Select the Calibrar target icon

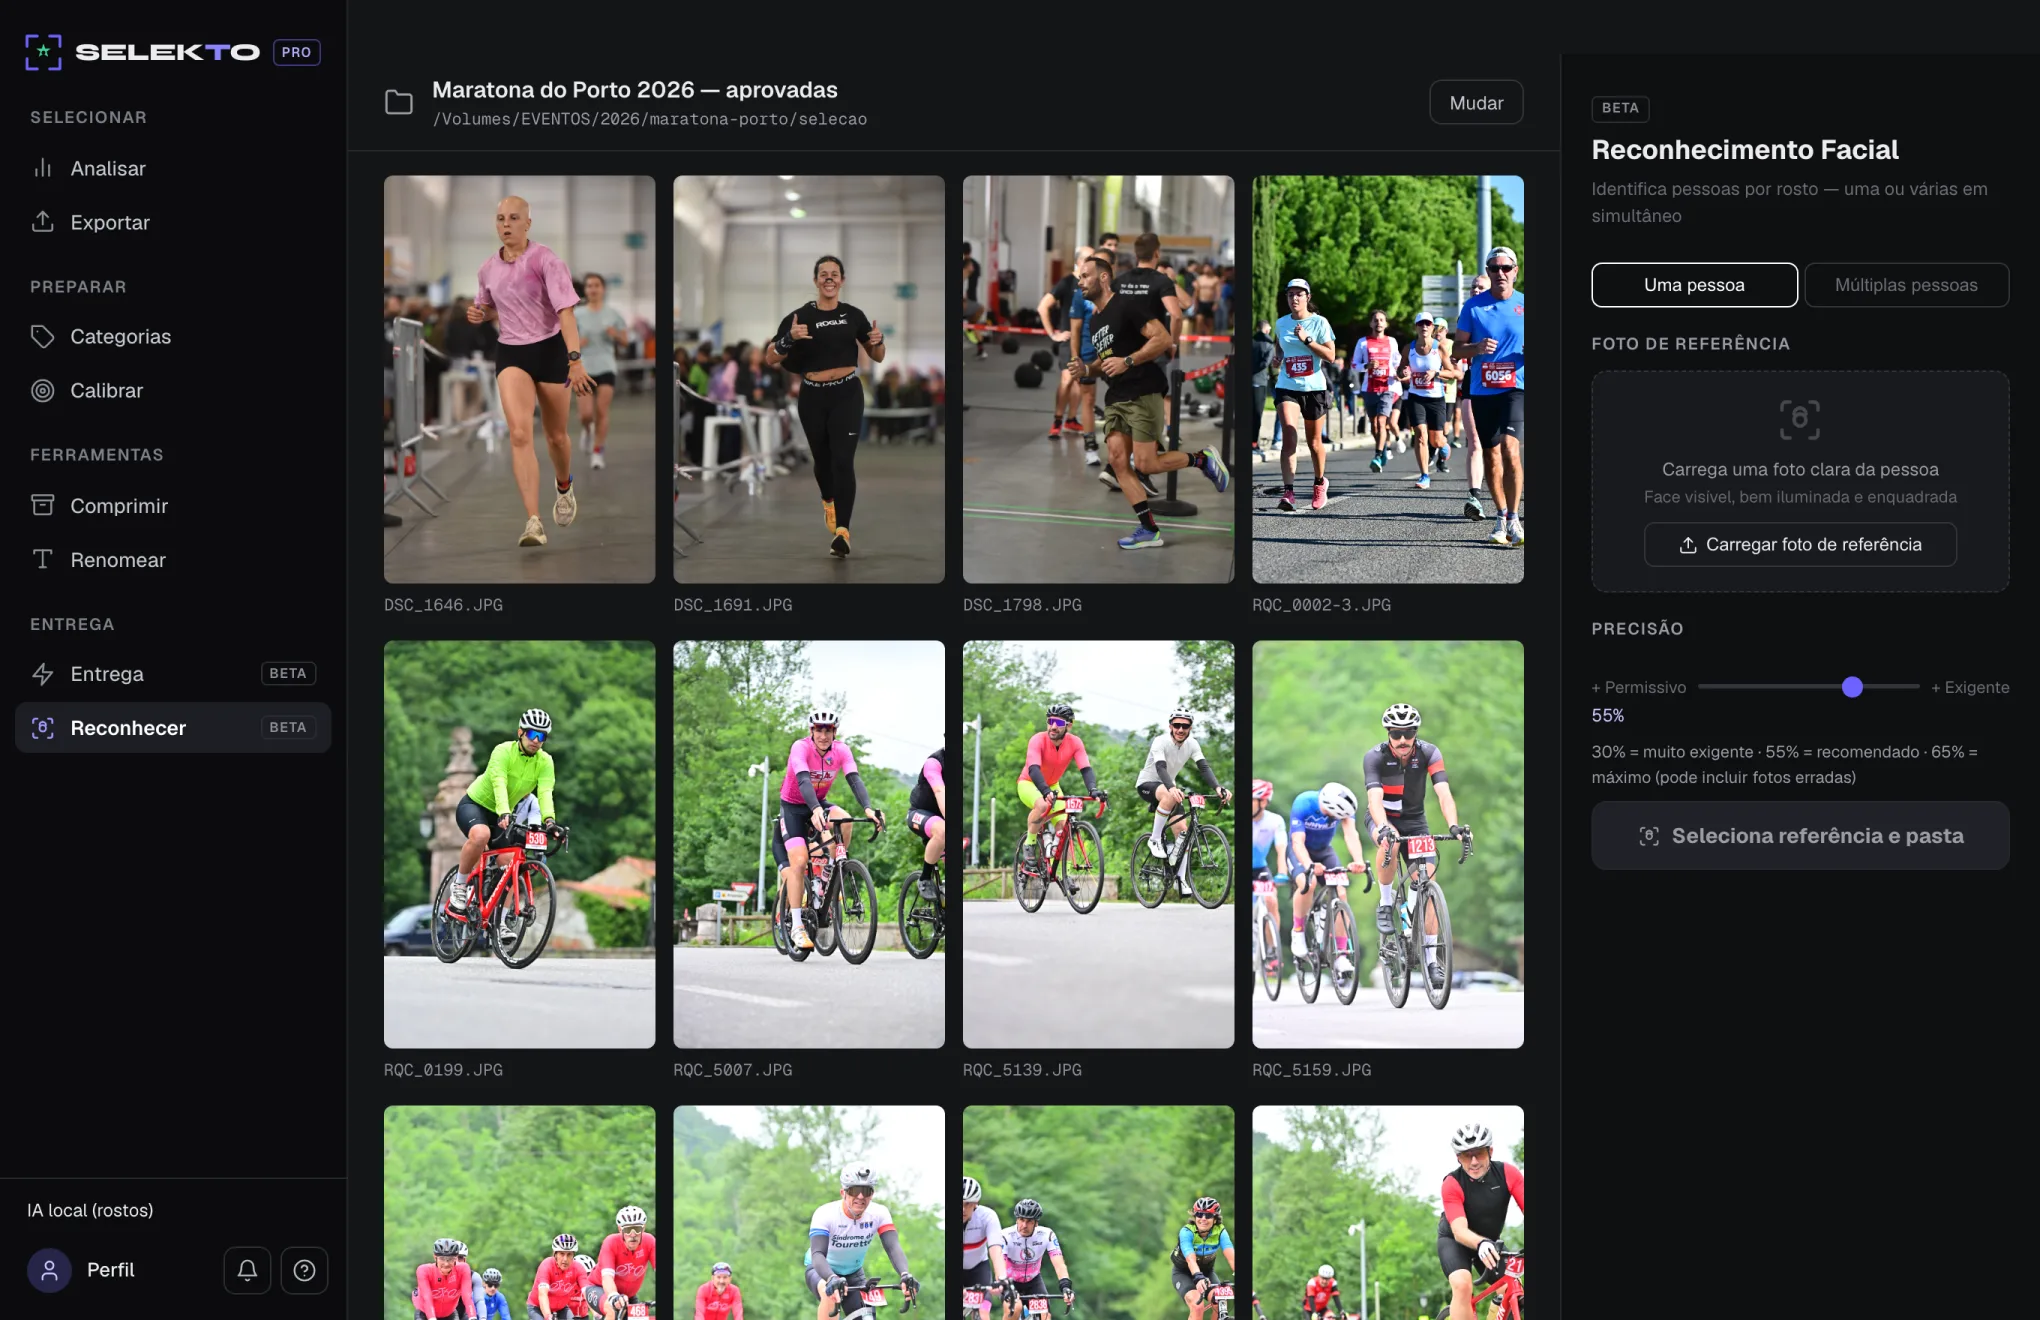(42, 391)
